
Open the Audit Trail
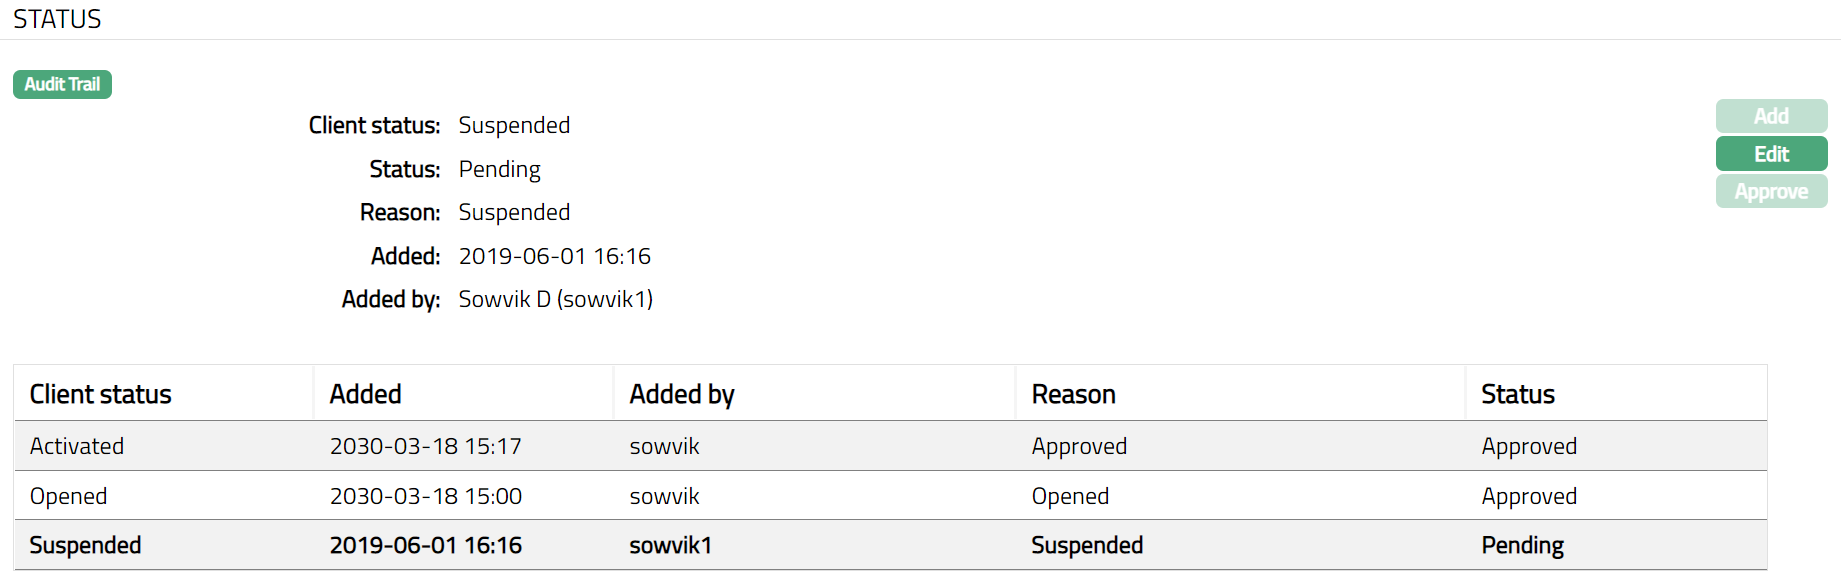coord(62,84)
